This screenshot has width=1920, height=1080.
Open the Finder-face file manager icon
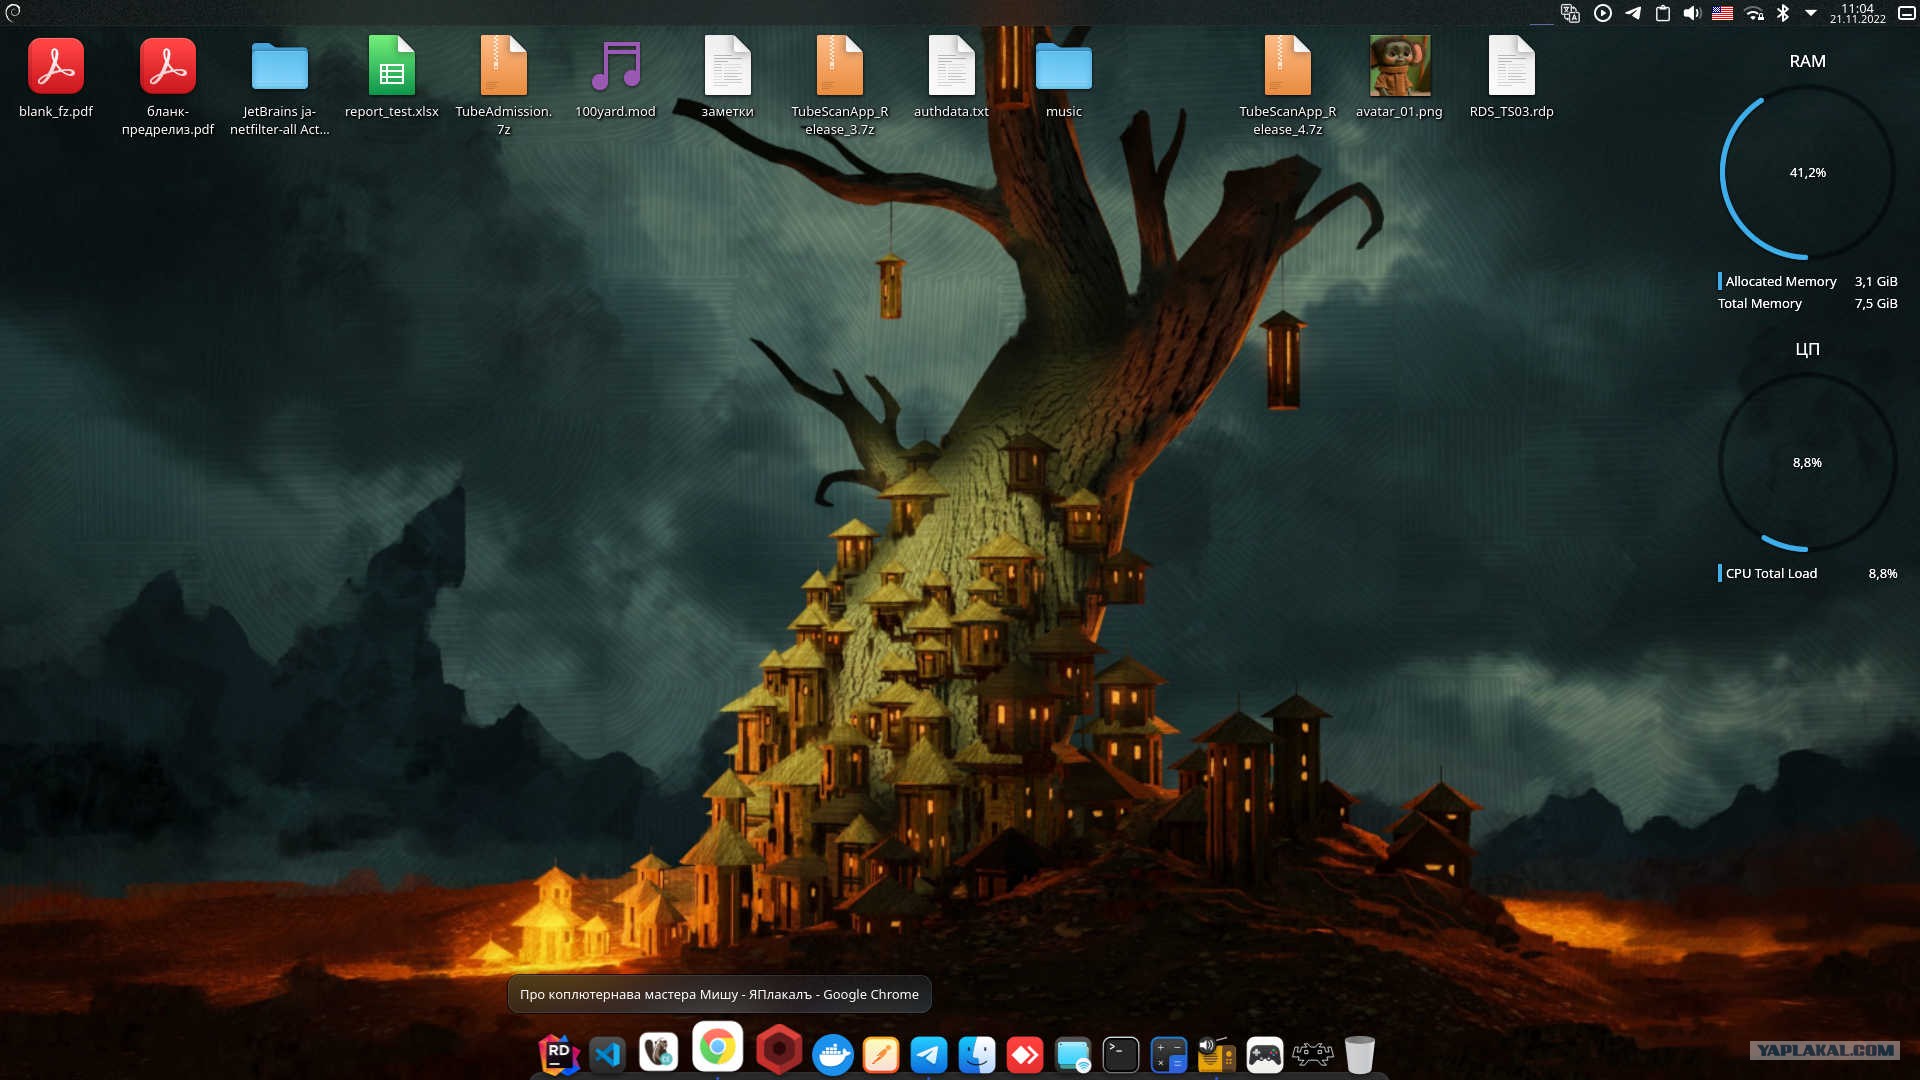[x=977, y=1054]
